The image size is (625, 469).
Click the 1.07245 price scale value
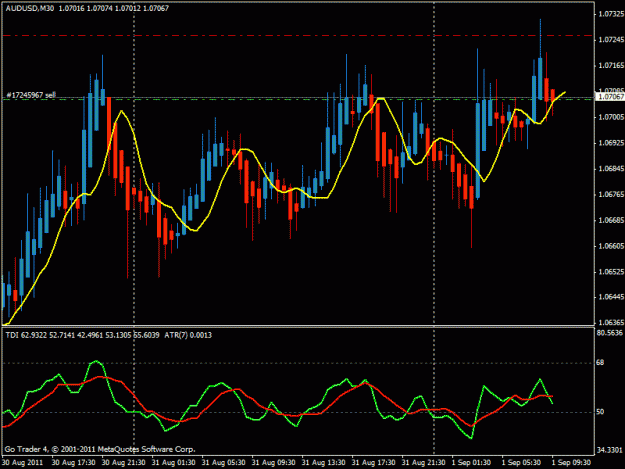point(611,39)
